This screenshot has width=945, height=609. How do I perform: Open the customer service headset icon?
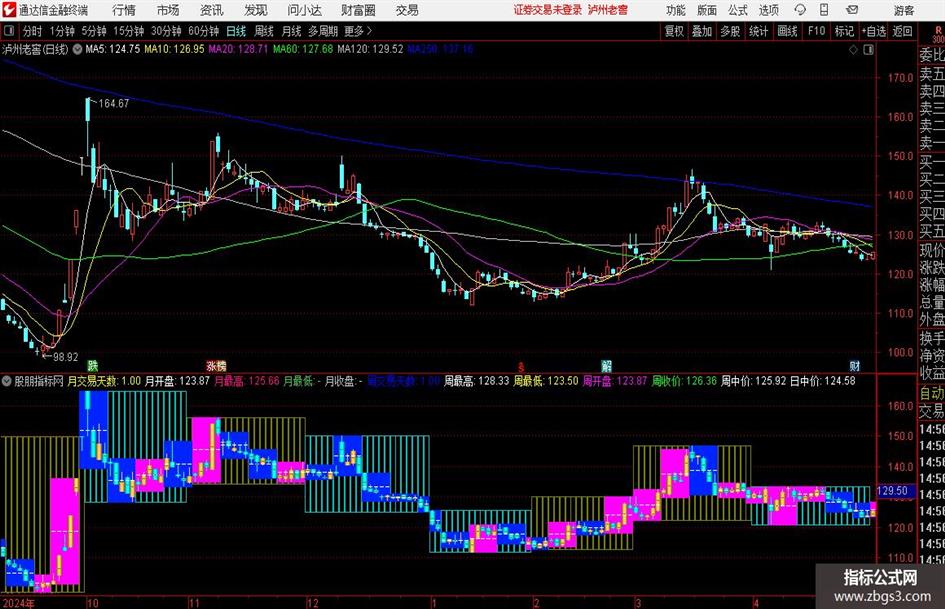(x=800, y=10)
